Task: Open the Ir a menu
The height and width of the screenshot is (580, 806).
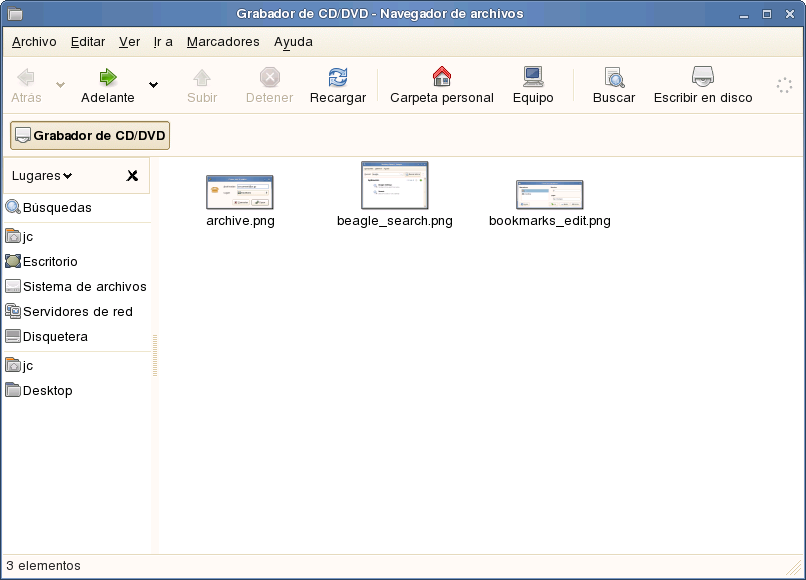Action: [x=163, y=42]
